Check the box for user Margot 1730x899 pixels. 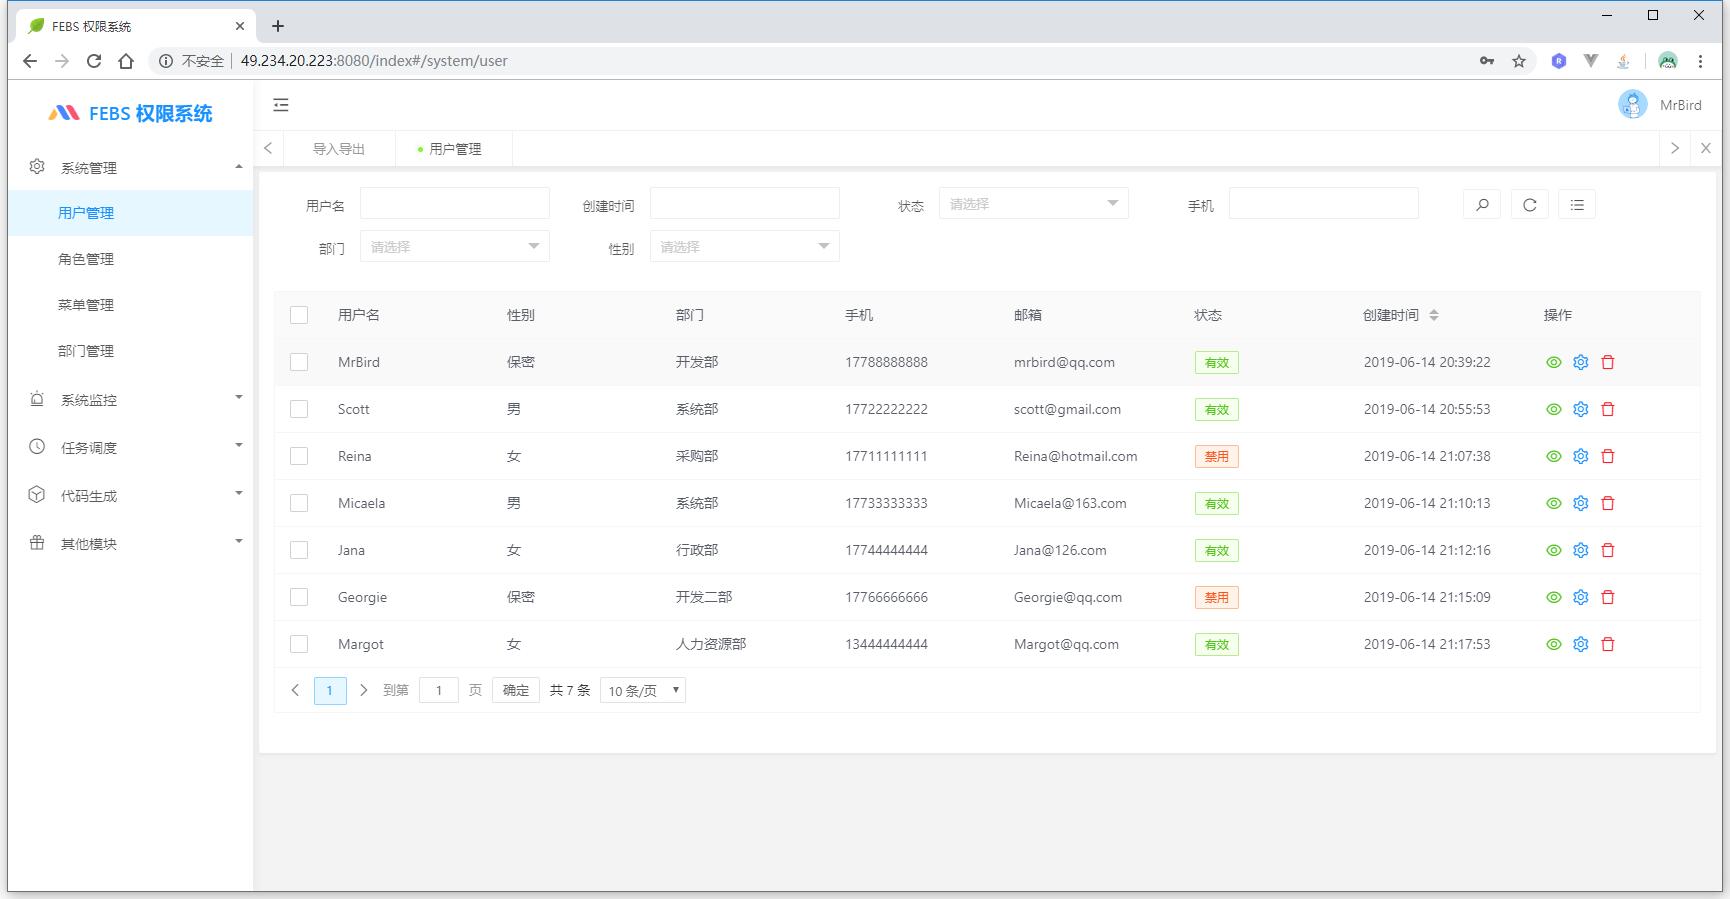[299, 644]
